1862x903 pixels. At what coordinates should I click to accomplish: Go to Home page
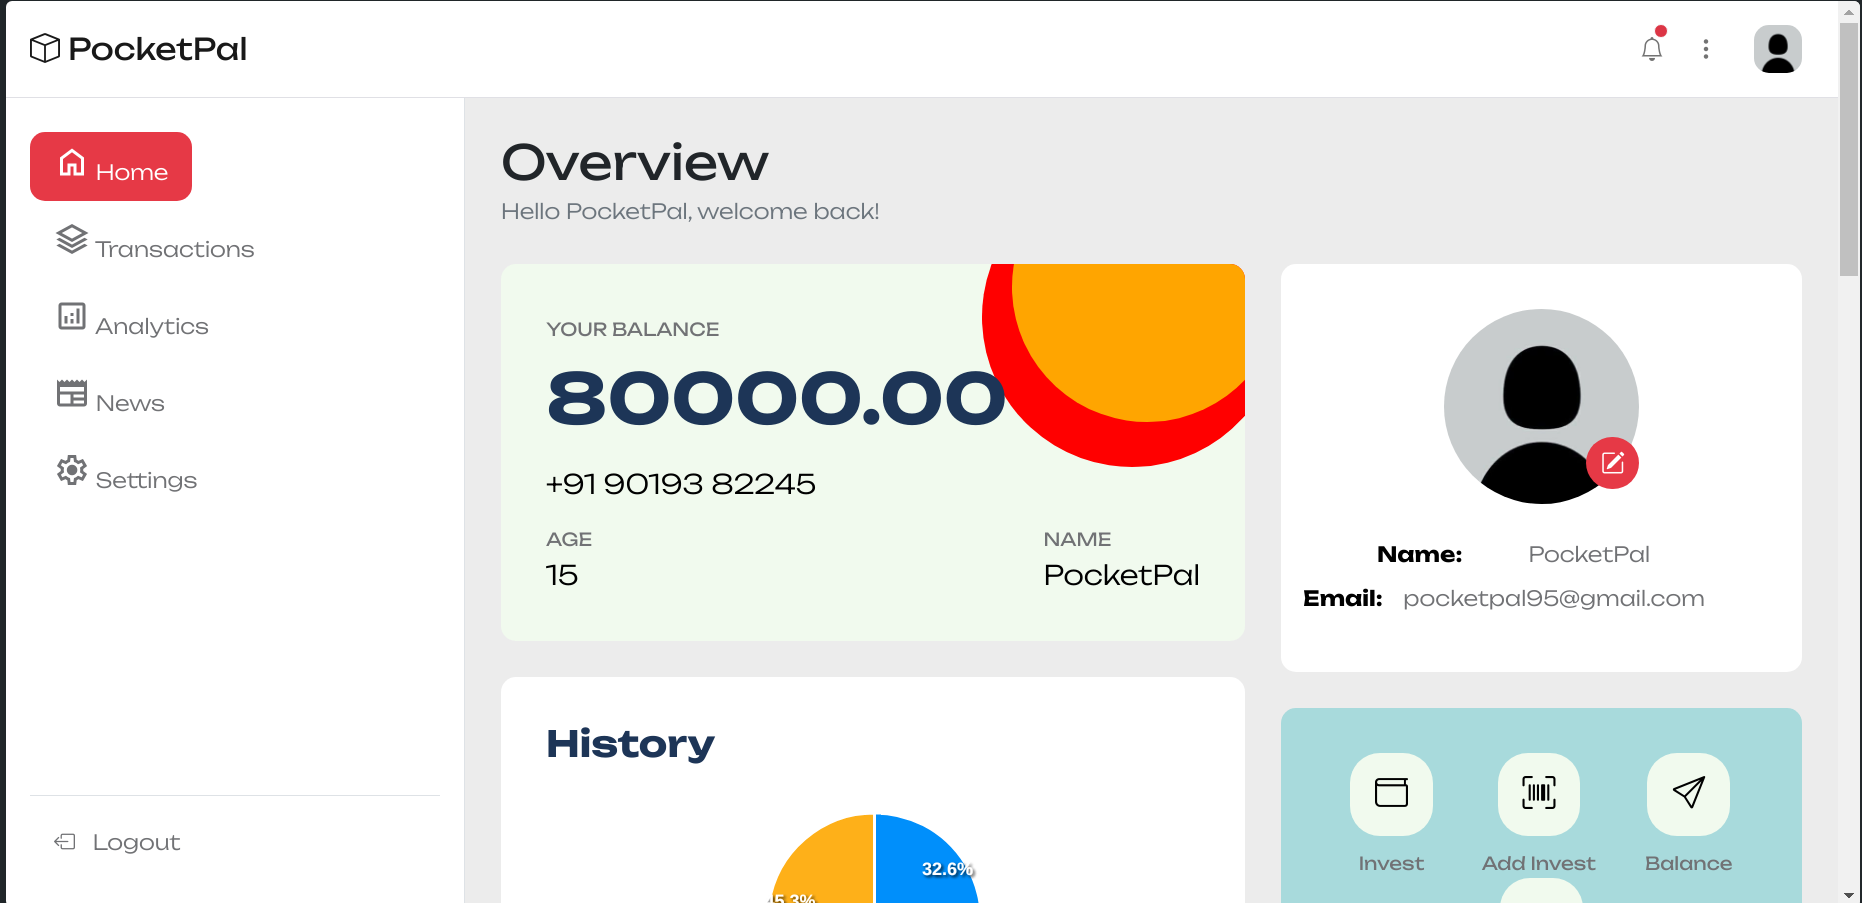coord(111,166)
